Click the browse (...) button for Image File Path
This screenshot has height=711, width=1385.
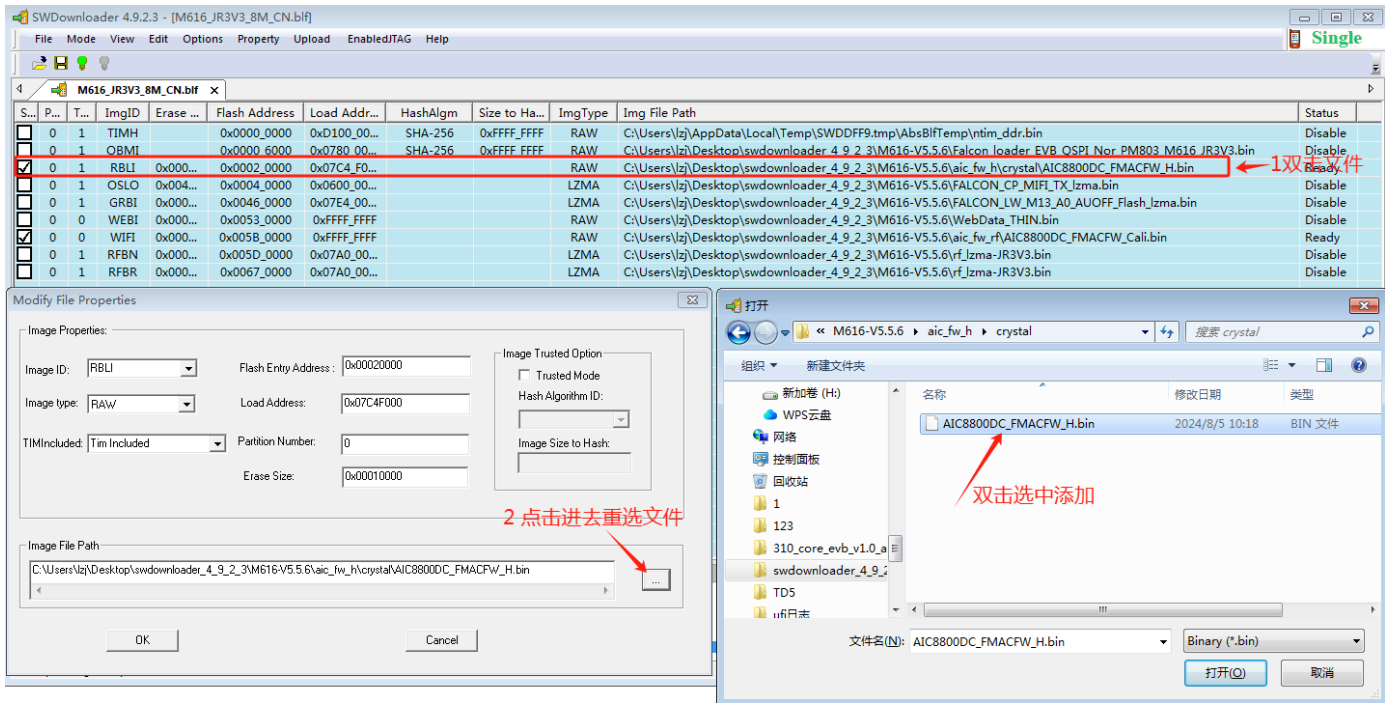656,579
